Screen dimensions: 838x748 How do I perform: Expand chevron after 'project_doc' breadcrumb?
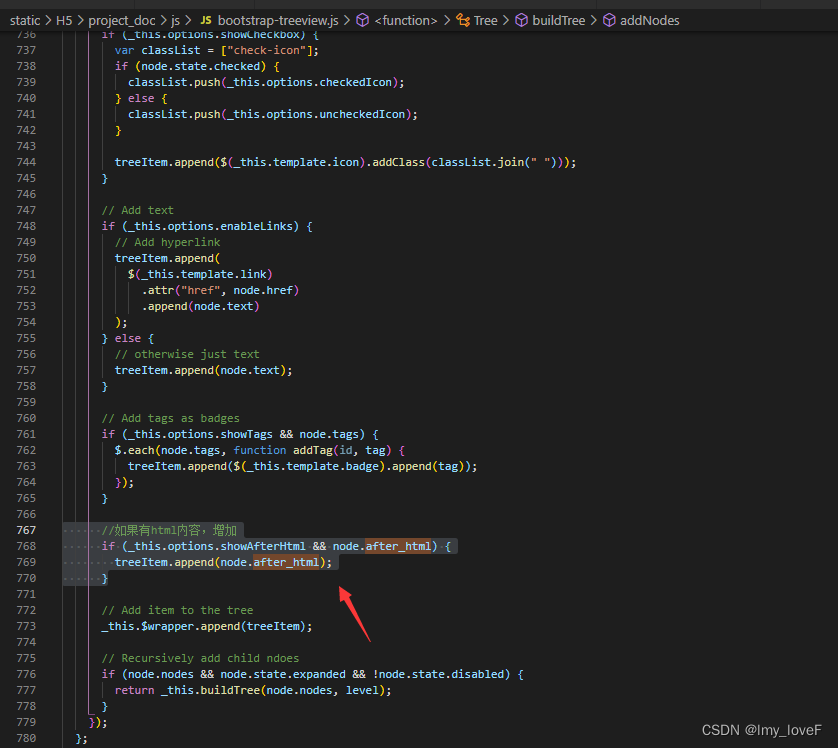(164, 21)
